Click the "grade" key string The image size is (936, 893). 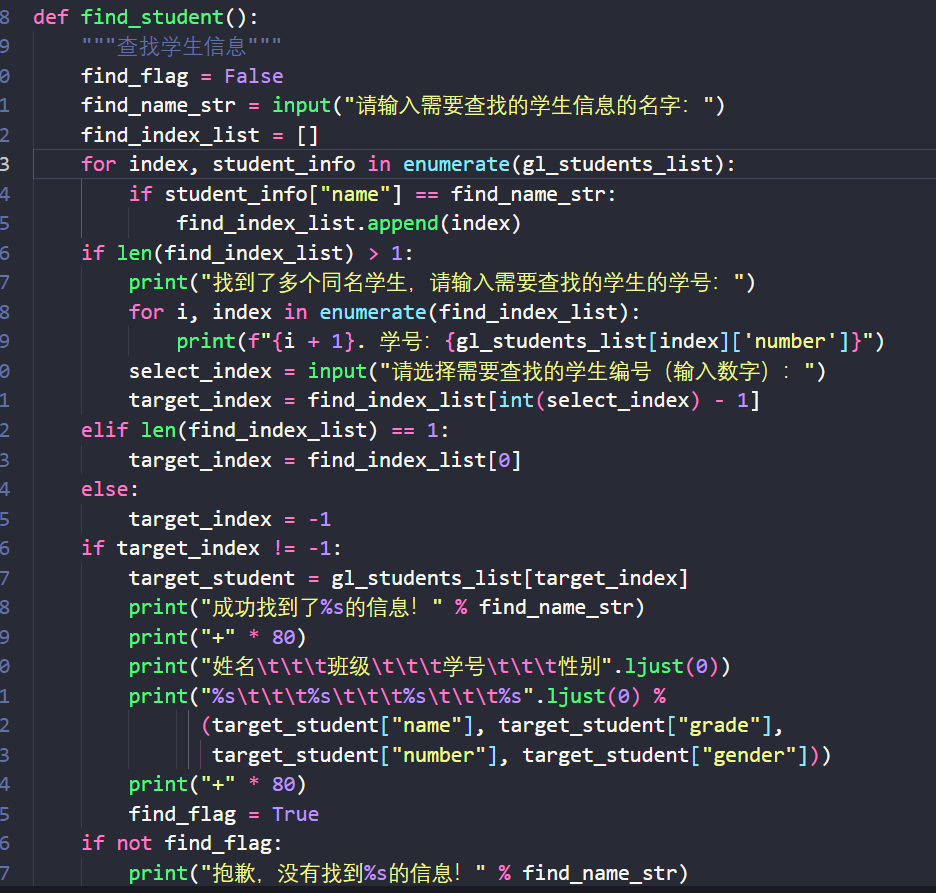[719, 726]
